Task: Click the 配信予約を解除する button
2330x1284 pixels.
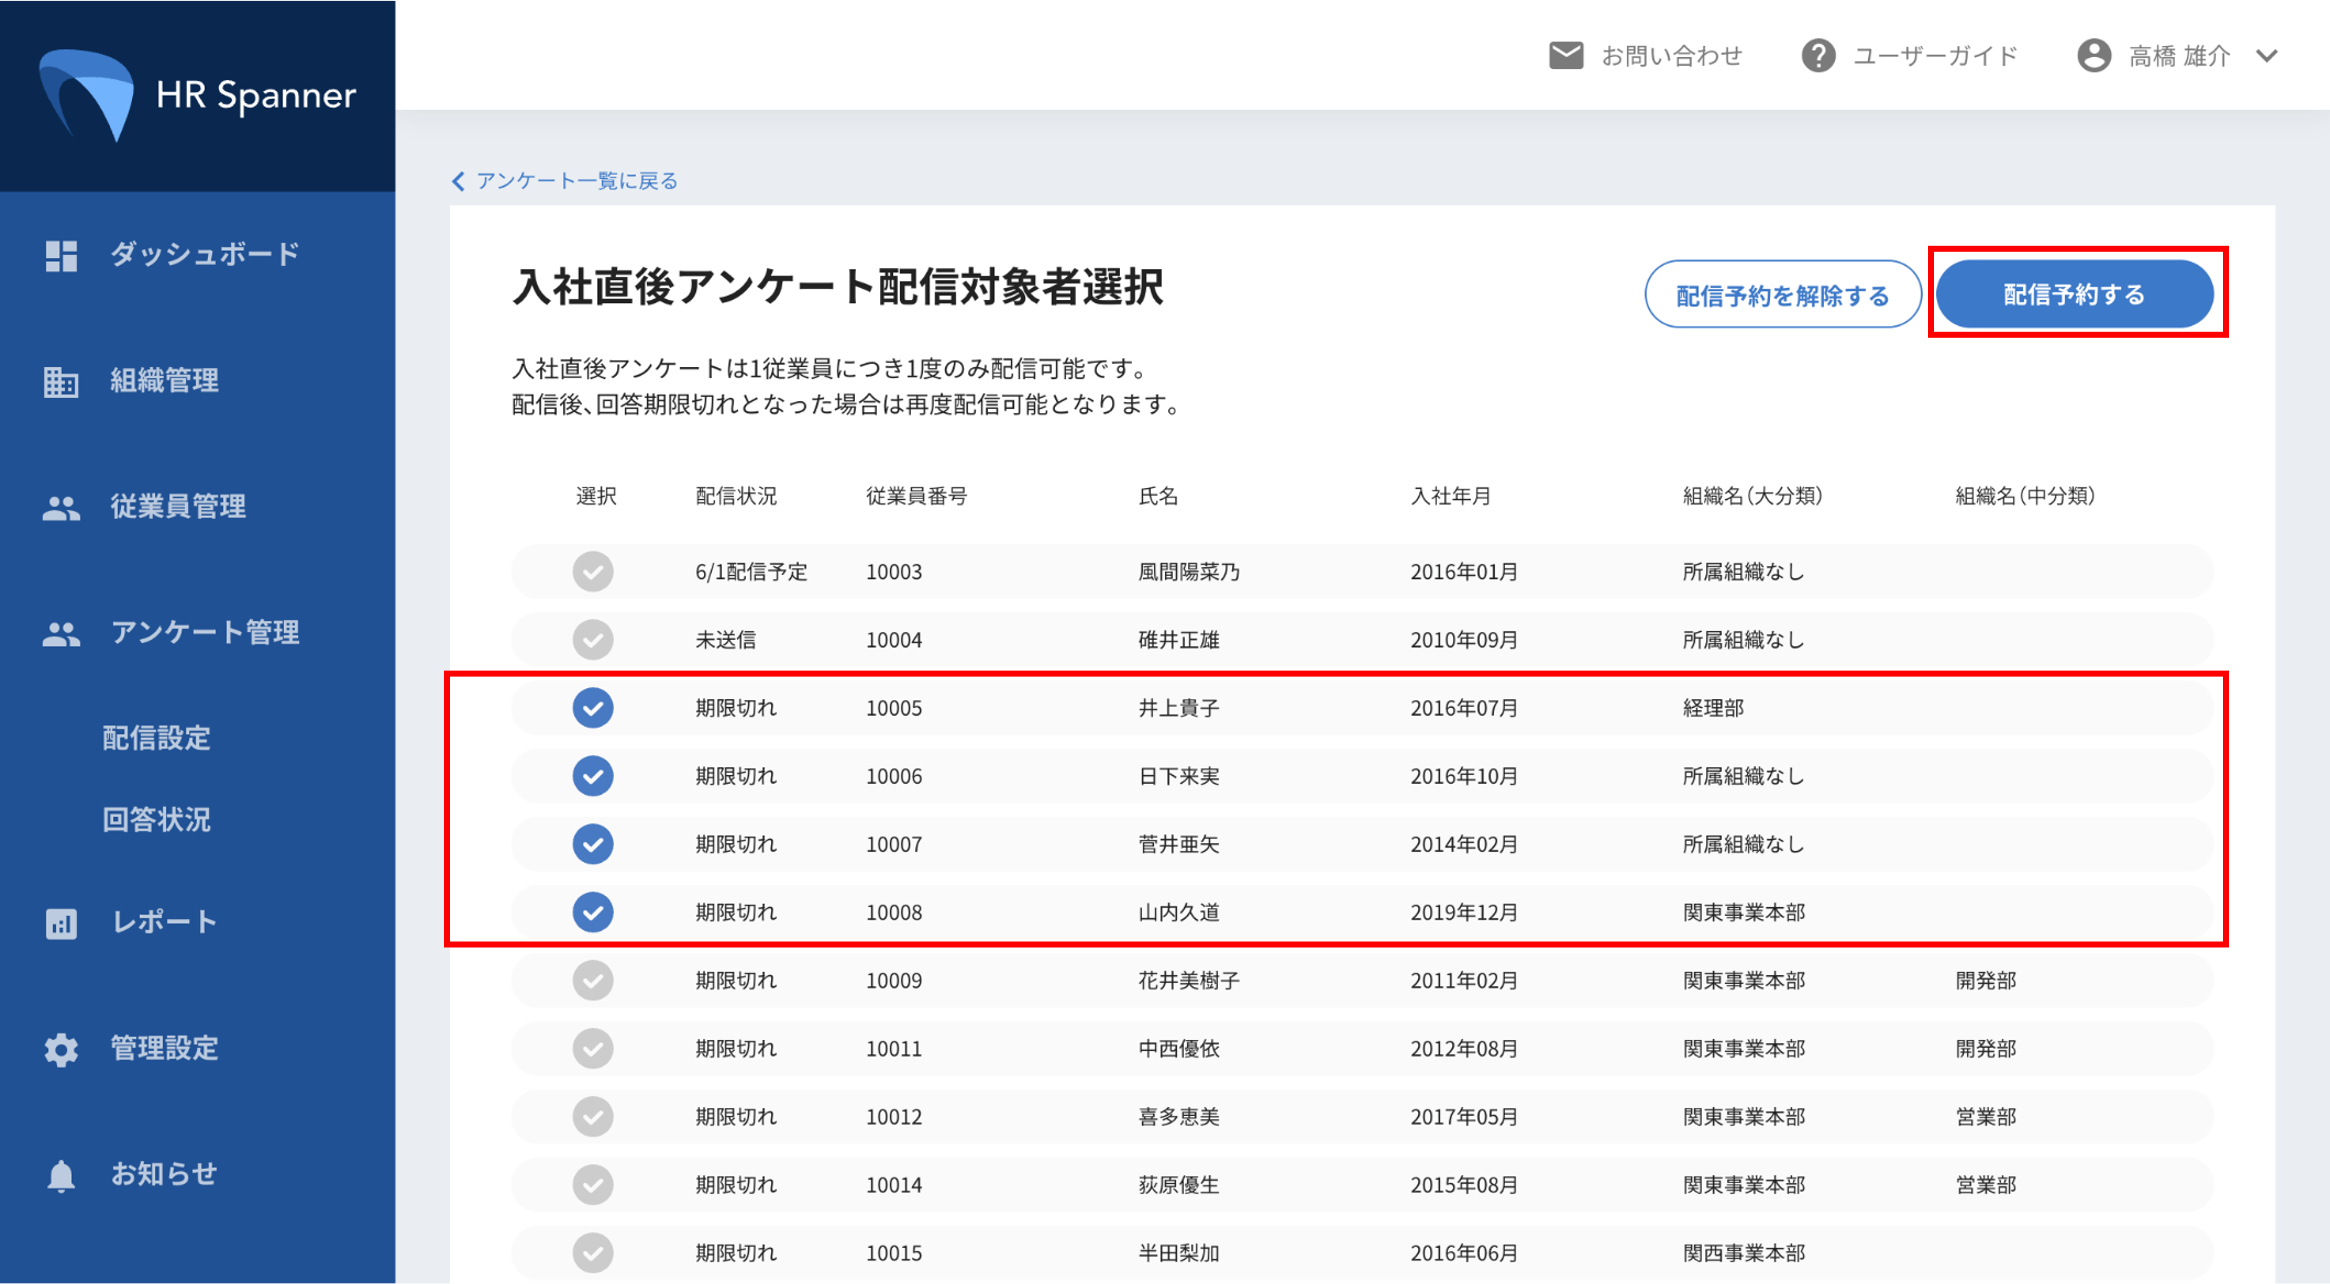Action: click(x=1782, y=295)
